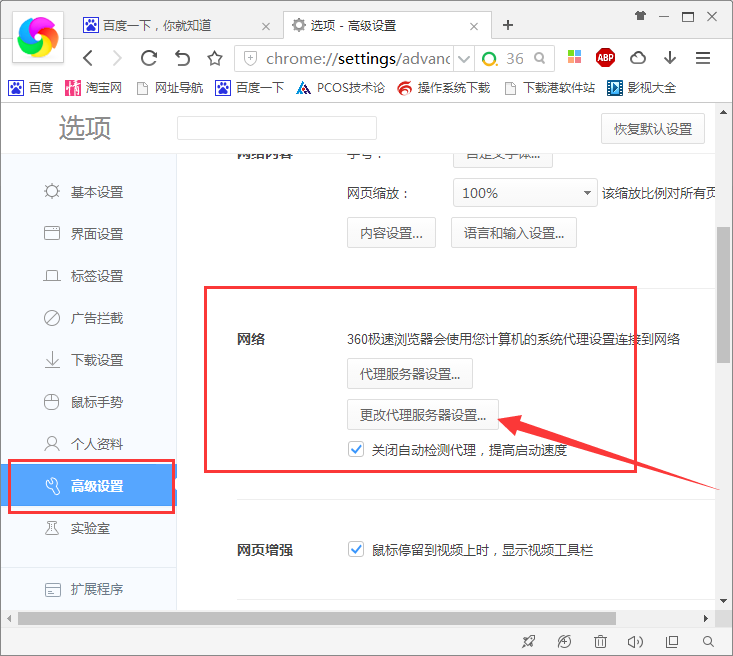This screenshot has width=733, height=656.
Task: Select 高级设置 in sidebar
Action: click(x=89, y=486)
